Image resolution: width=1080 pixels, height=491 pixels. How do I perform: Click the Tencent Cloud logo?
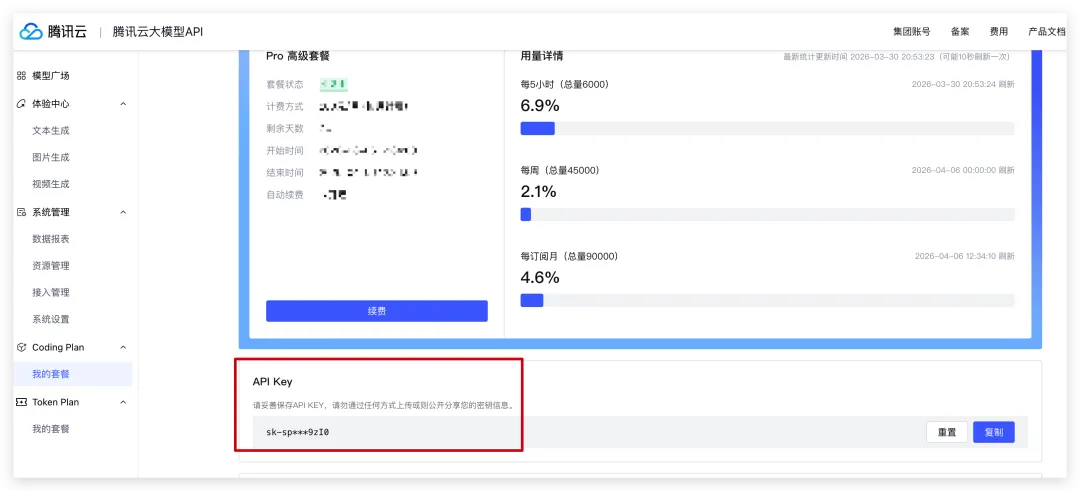tap(53, 32)
